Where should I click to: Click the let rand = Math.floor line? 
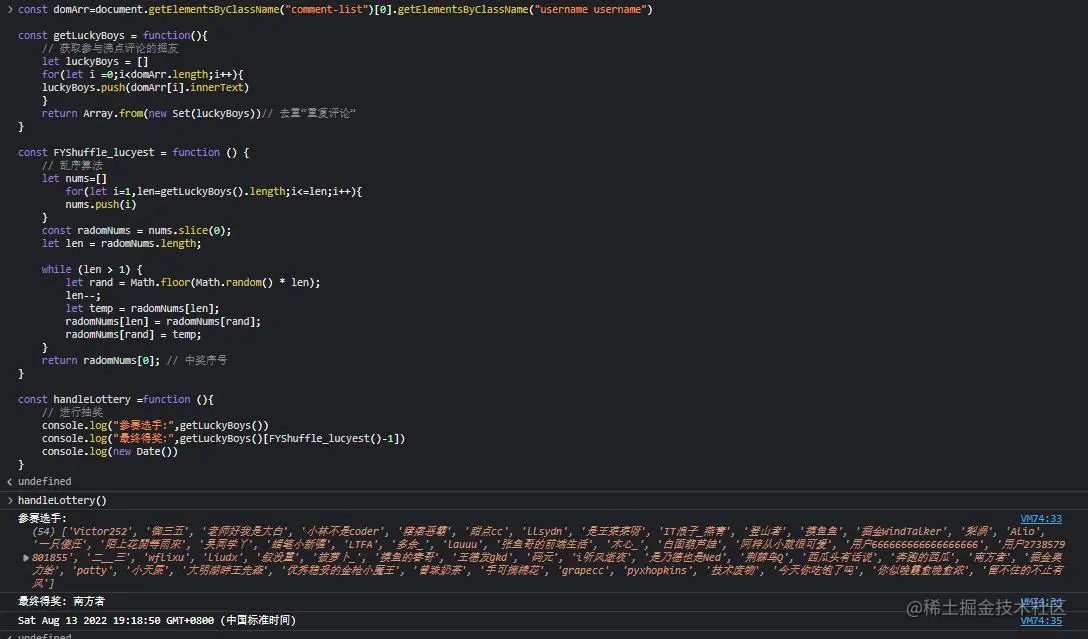coord(193,282)
